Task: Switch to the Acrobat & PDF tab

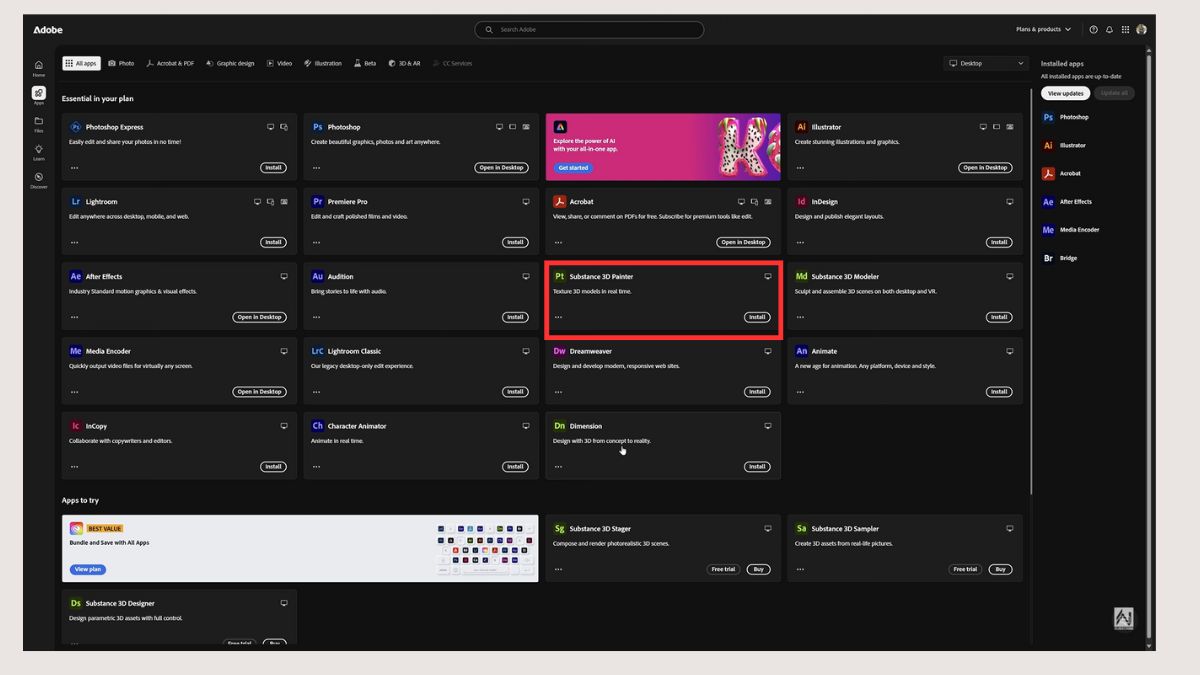Action: (170, 63)
